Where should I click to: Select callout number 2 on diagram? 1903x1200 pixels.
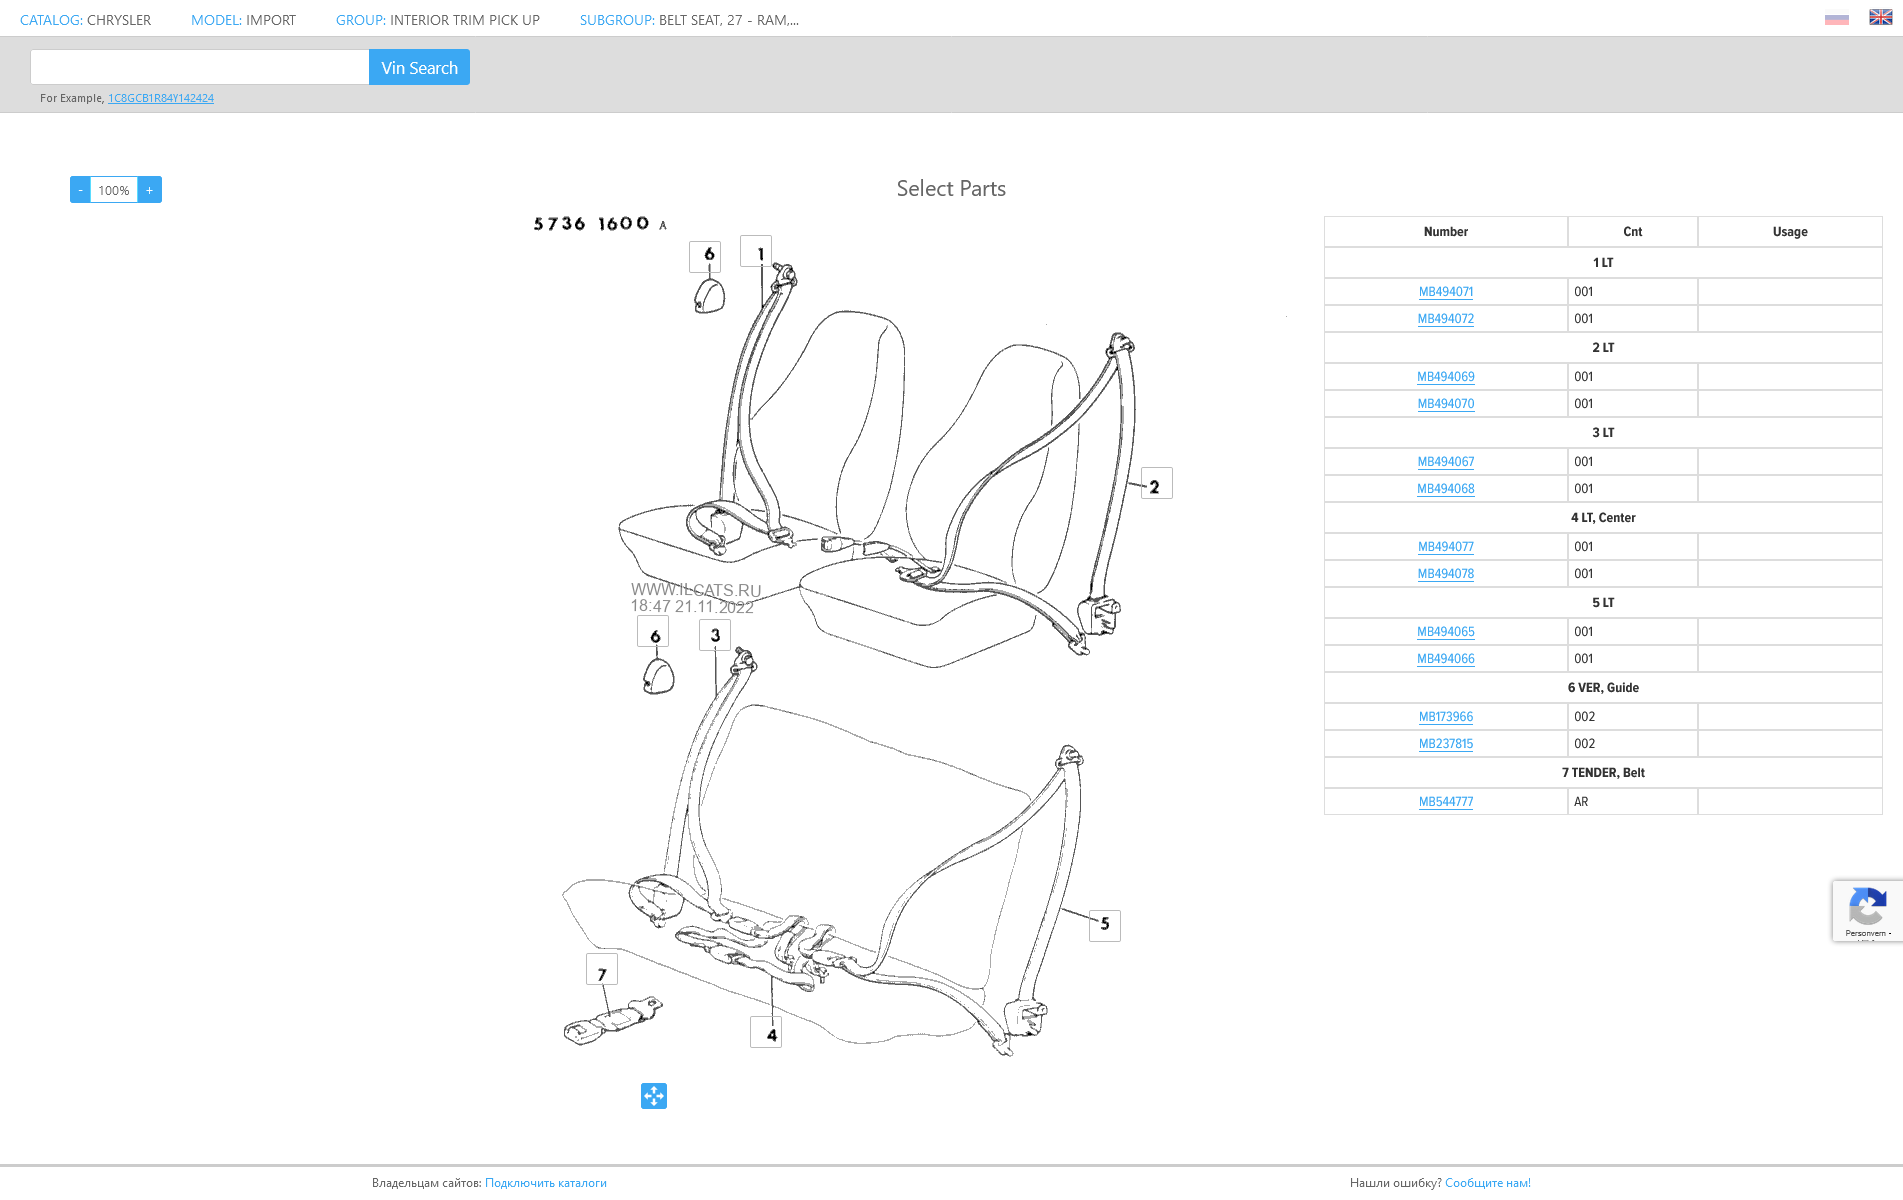1156,484
